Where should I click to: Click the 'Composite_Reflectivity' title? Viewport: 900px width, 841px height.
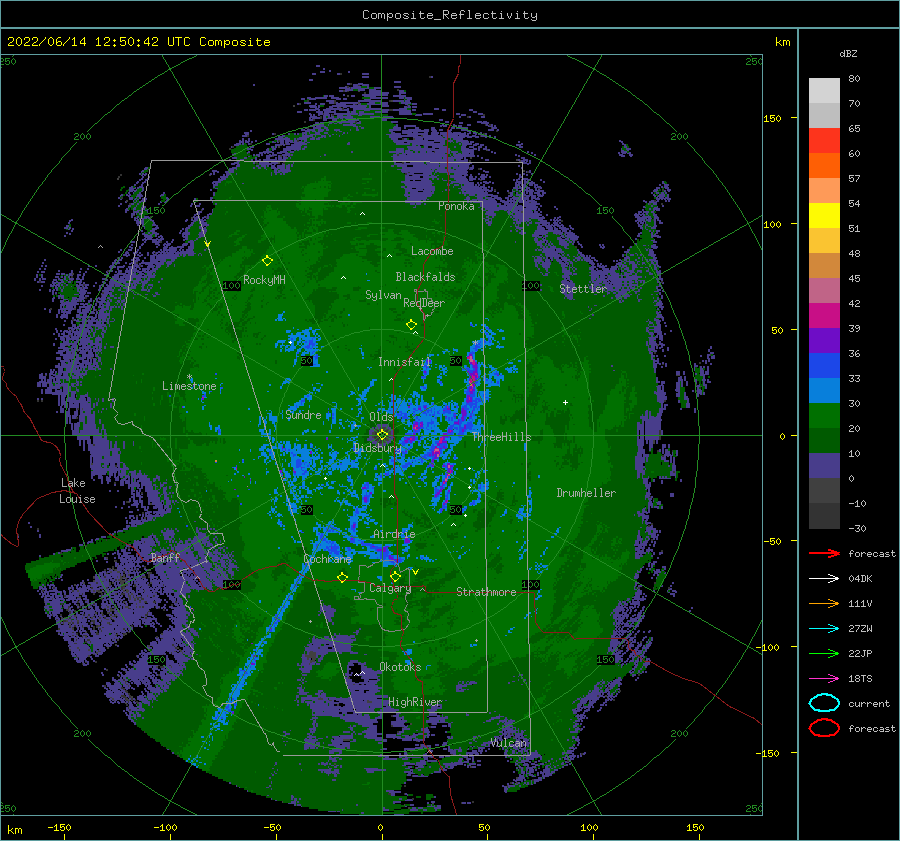tap(450, 15)
